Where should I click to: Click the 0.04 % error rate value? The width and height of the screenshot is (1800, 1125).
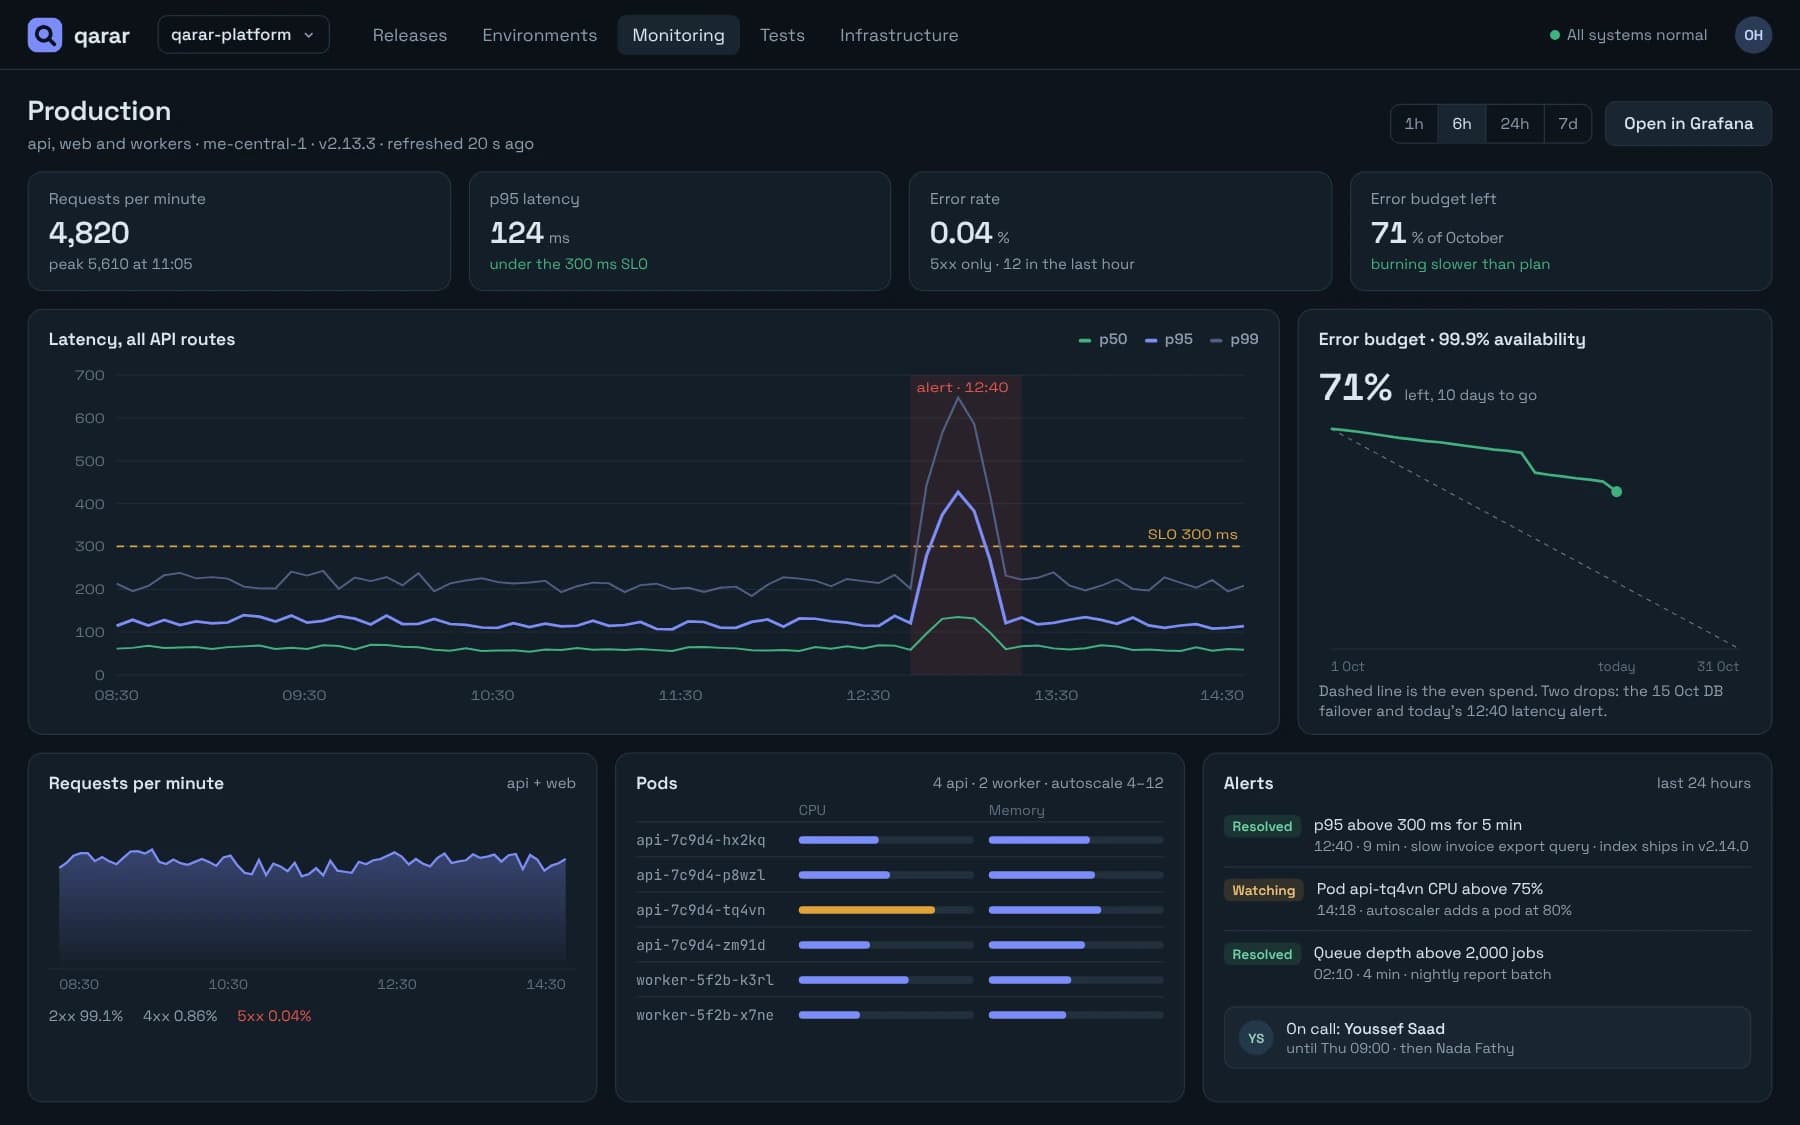coord(969,233)
